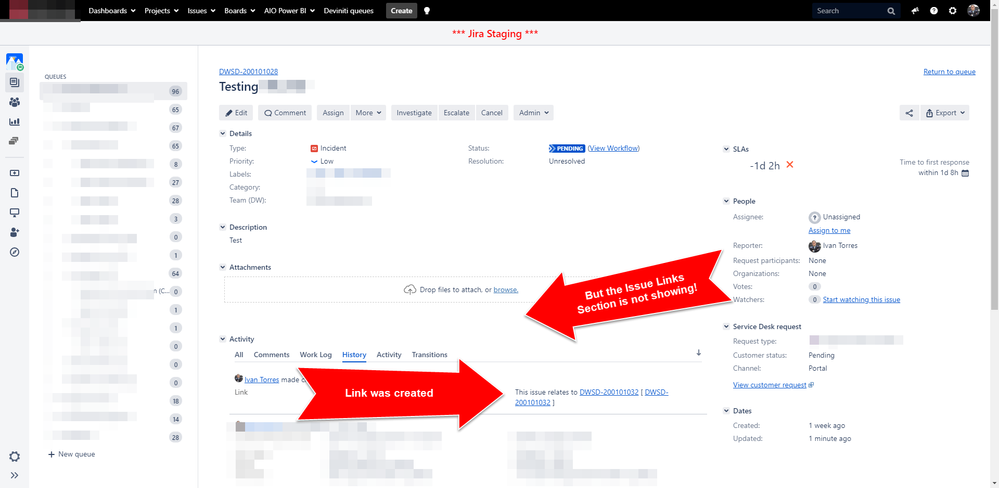Click the Investigate transition button
Image resolution: width=999 pixels, height=488 pixels.
coord(414,113)
